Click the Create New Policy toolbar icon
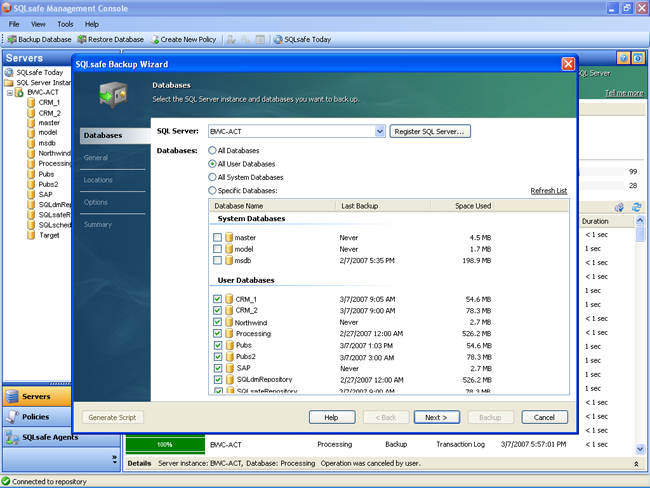 pyautogui.click(x=155, y=39)
